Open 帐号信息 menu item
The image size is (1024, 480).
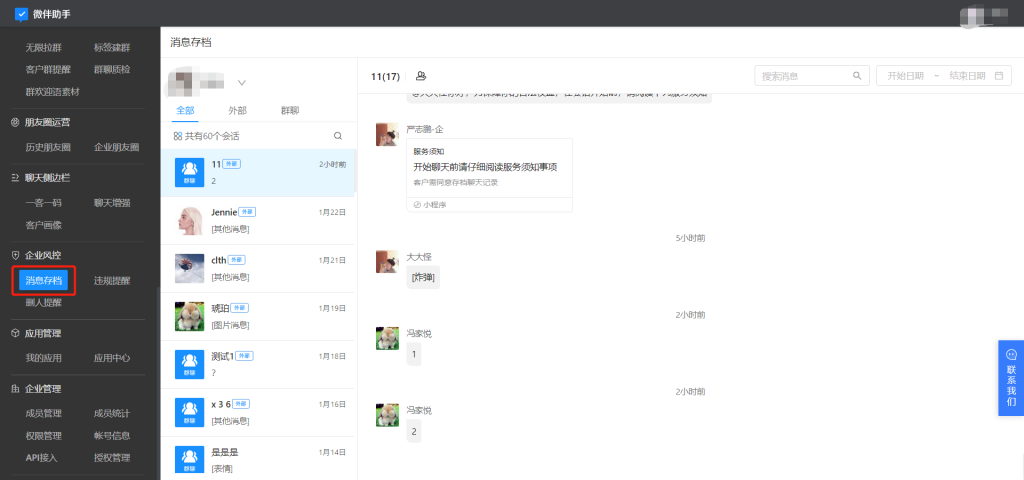click(112, 436)
